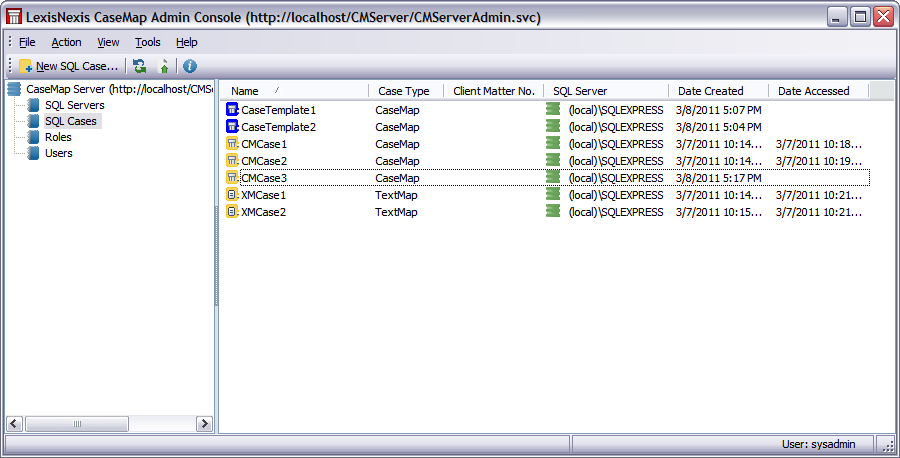Screen dimensions: 900x458
Task: Sort by the Case Type column header
Action: 406,91
